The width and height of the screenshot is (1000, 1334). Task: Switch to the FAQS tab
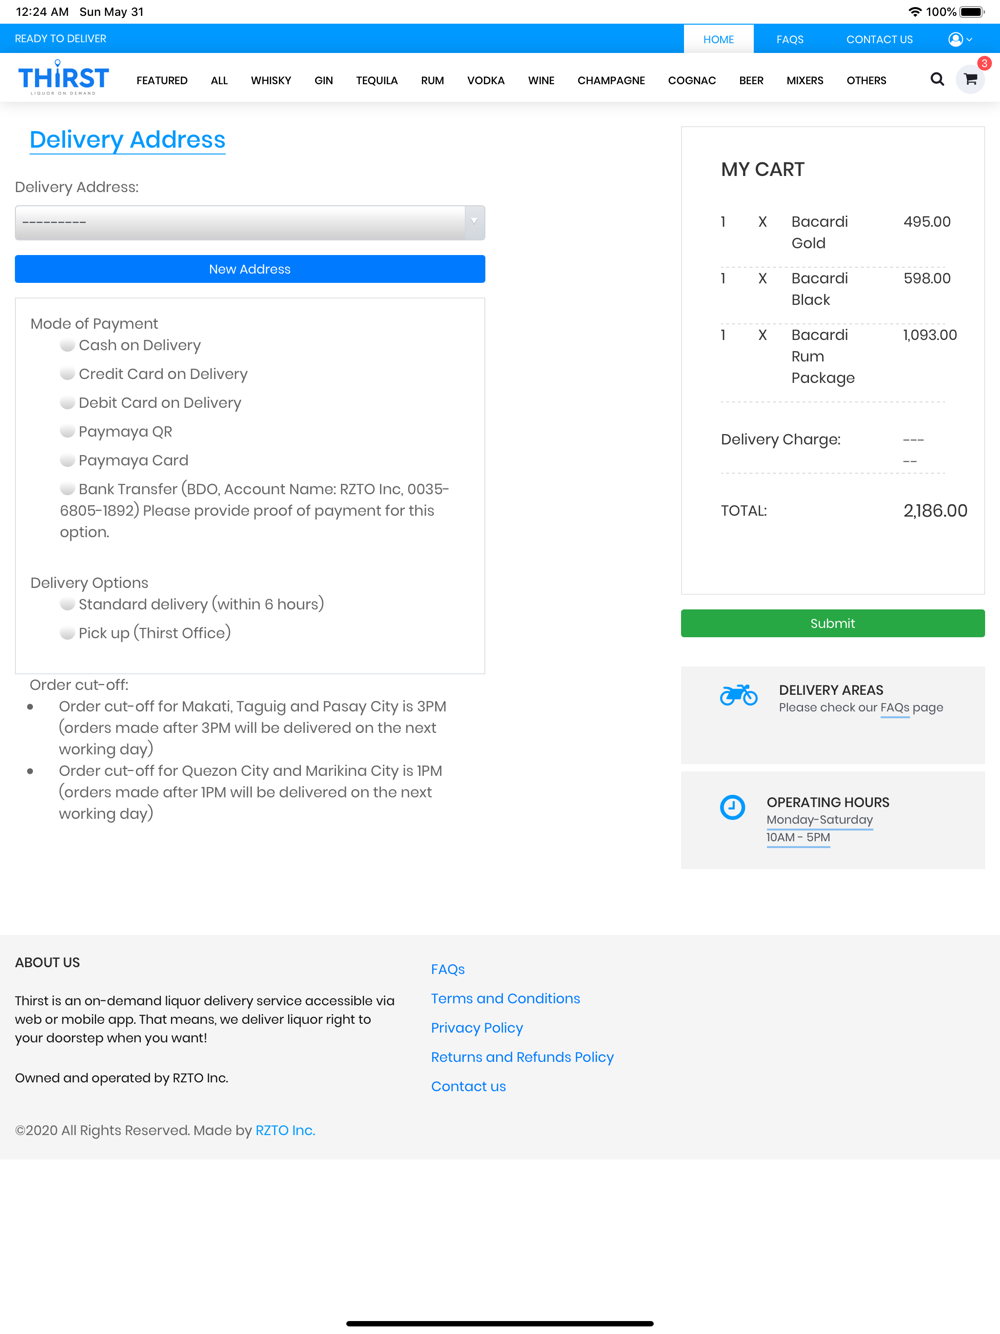click(789, 39)
